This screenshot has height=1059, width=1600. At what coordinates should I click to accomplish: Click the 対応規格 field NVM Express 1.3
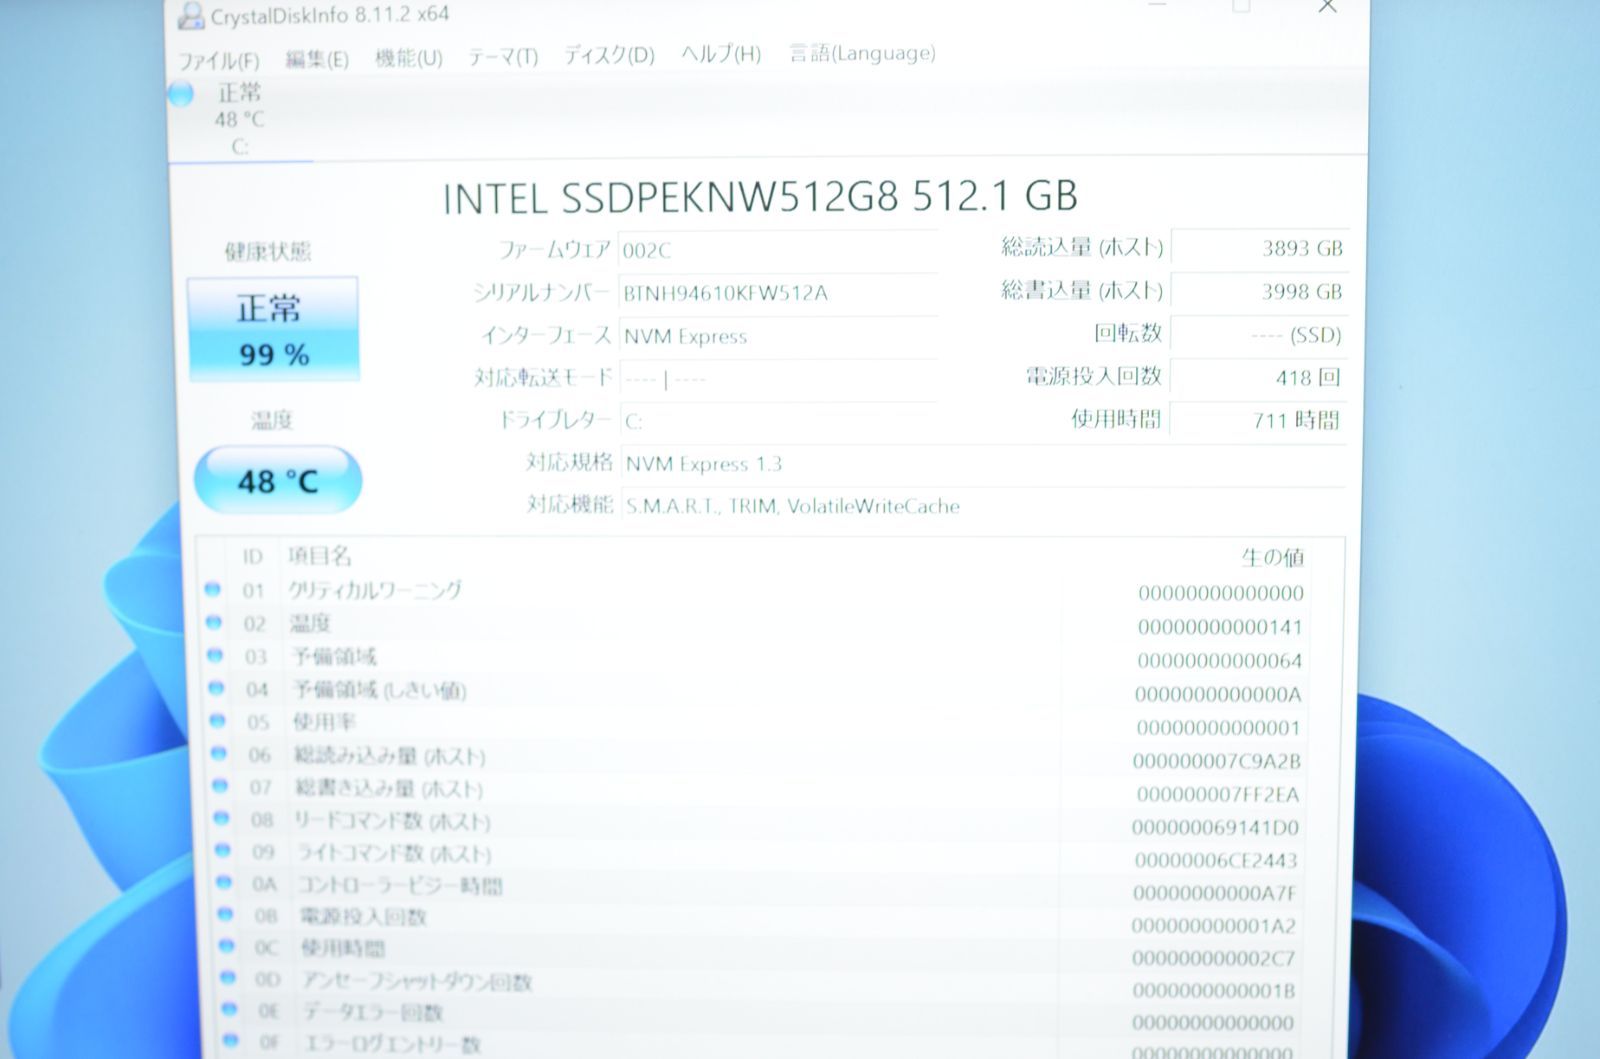tap(984, 463)
